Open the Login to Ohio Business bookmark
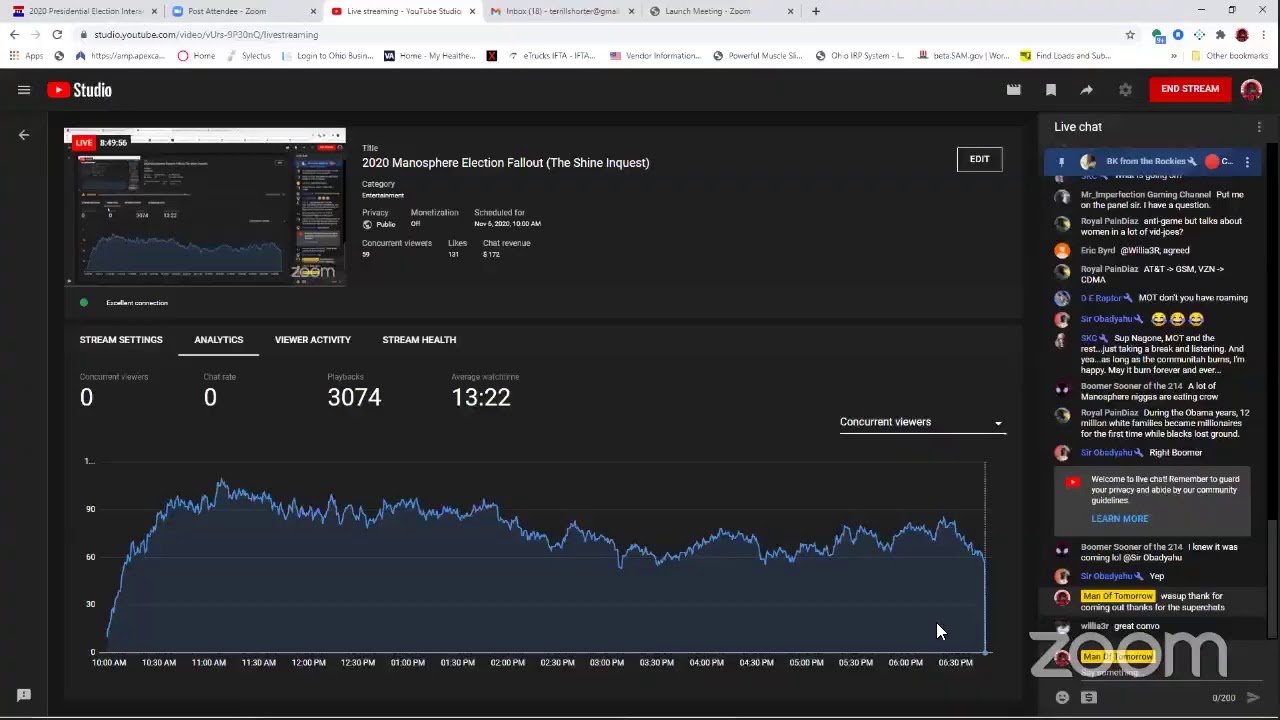This screenshot has width=1280, height=720. coord(328,56)
